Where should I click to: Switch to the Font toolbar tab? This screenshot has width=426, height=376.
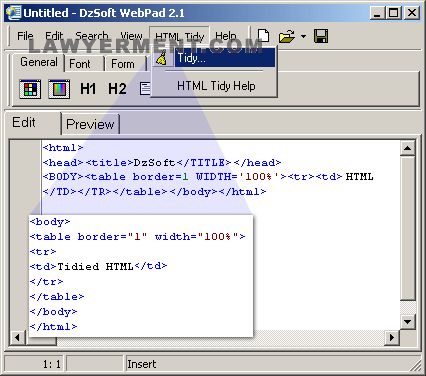coord(80,64)
